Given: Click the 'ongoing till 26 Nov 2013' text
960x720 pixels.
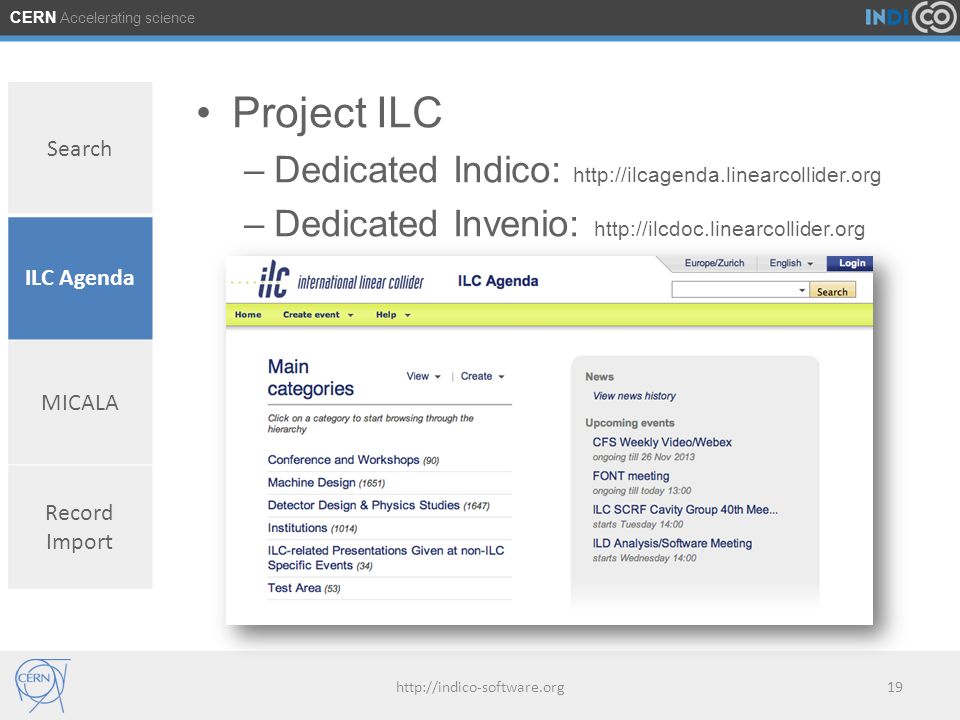Looking at the screenshot, I should click(643, 457).
